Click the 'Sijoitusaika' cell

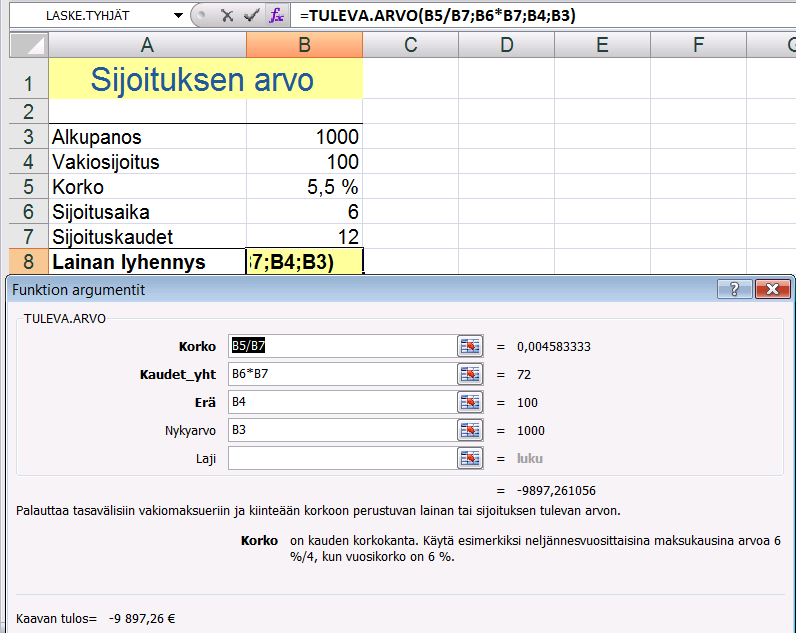(147, 211)
